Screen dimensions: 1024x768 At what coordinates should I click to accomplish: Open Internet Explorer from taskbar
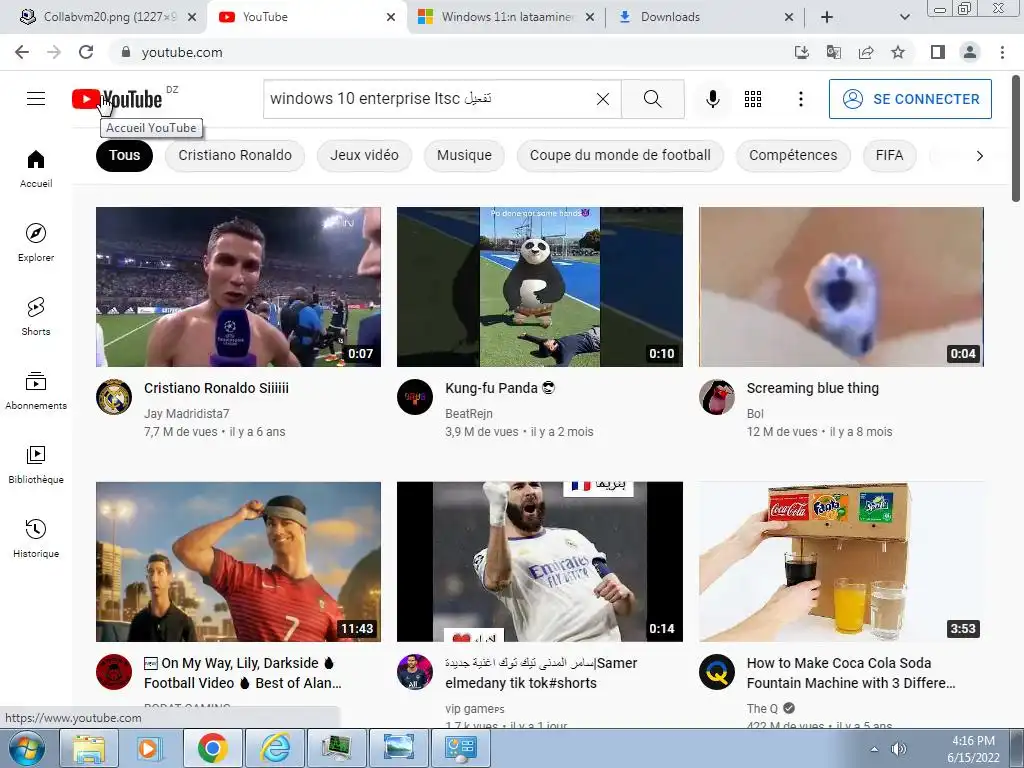[x=274, y=748]
